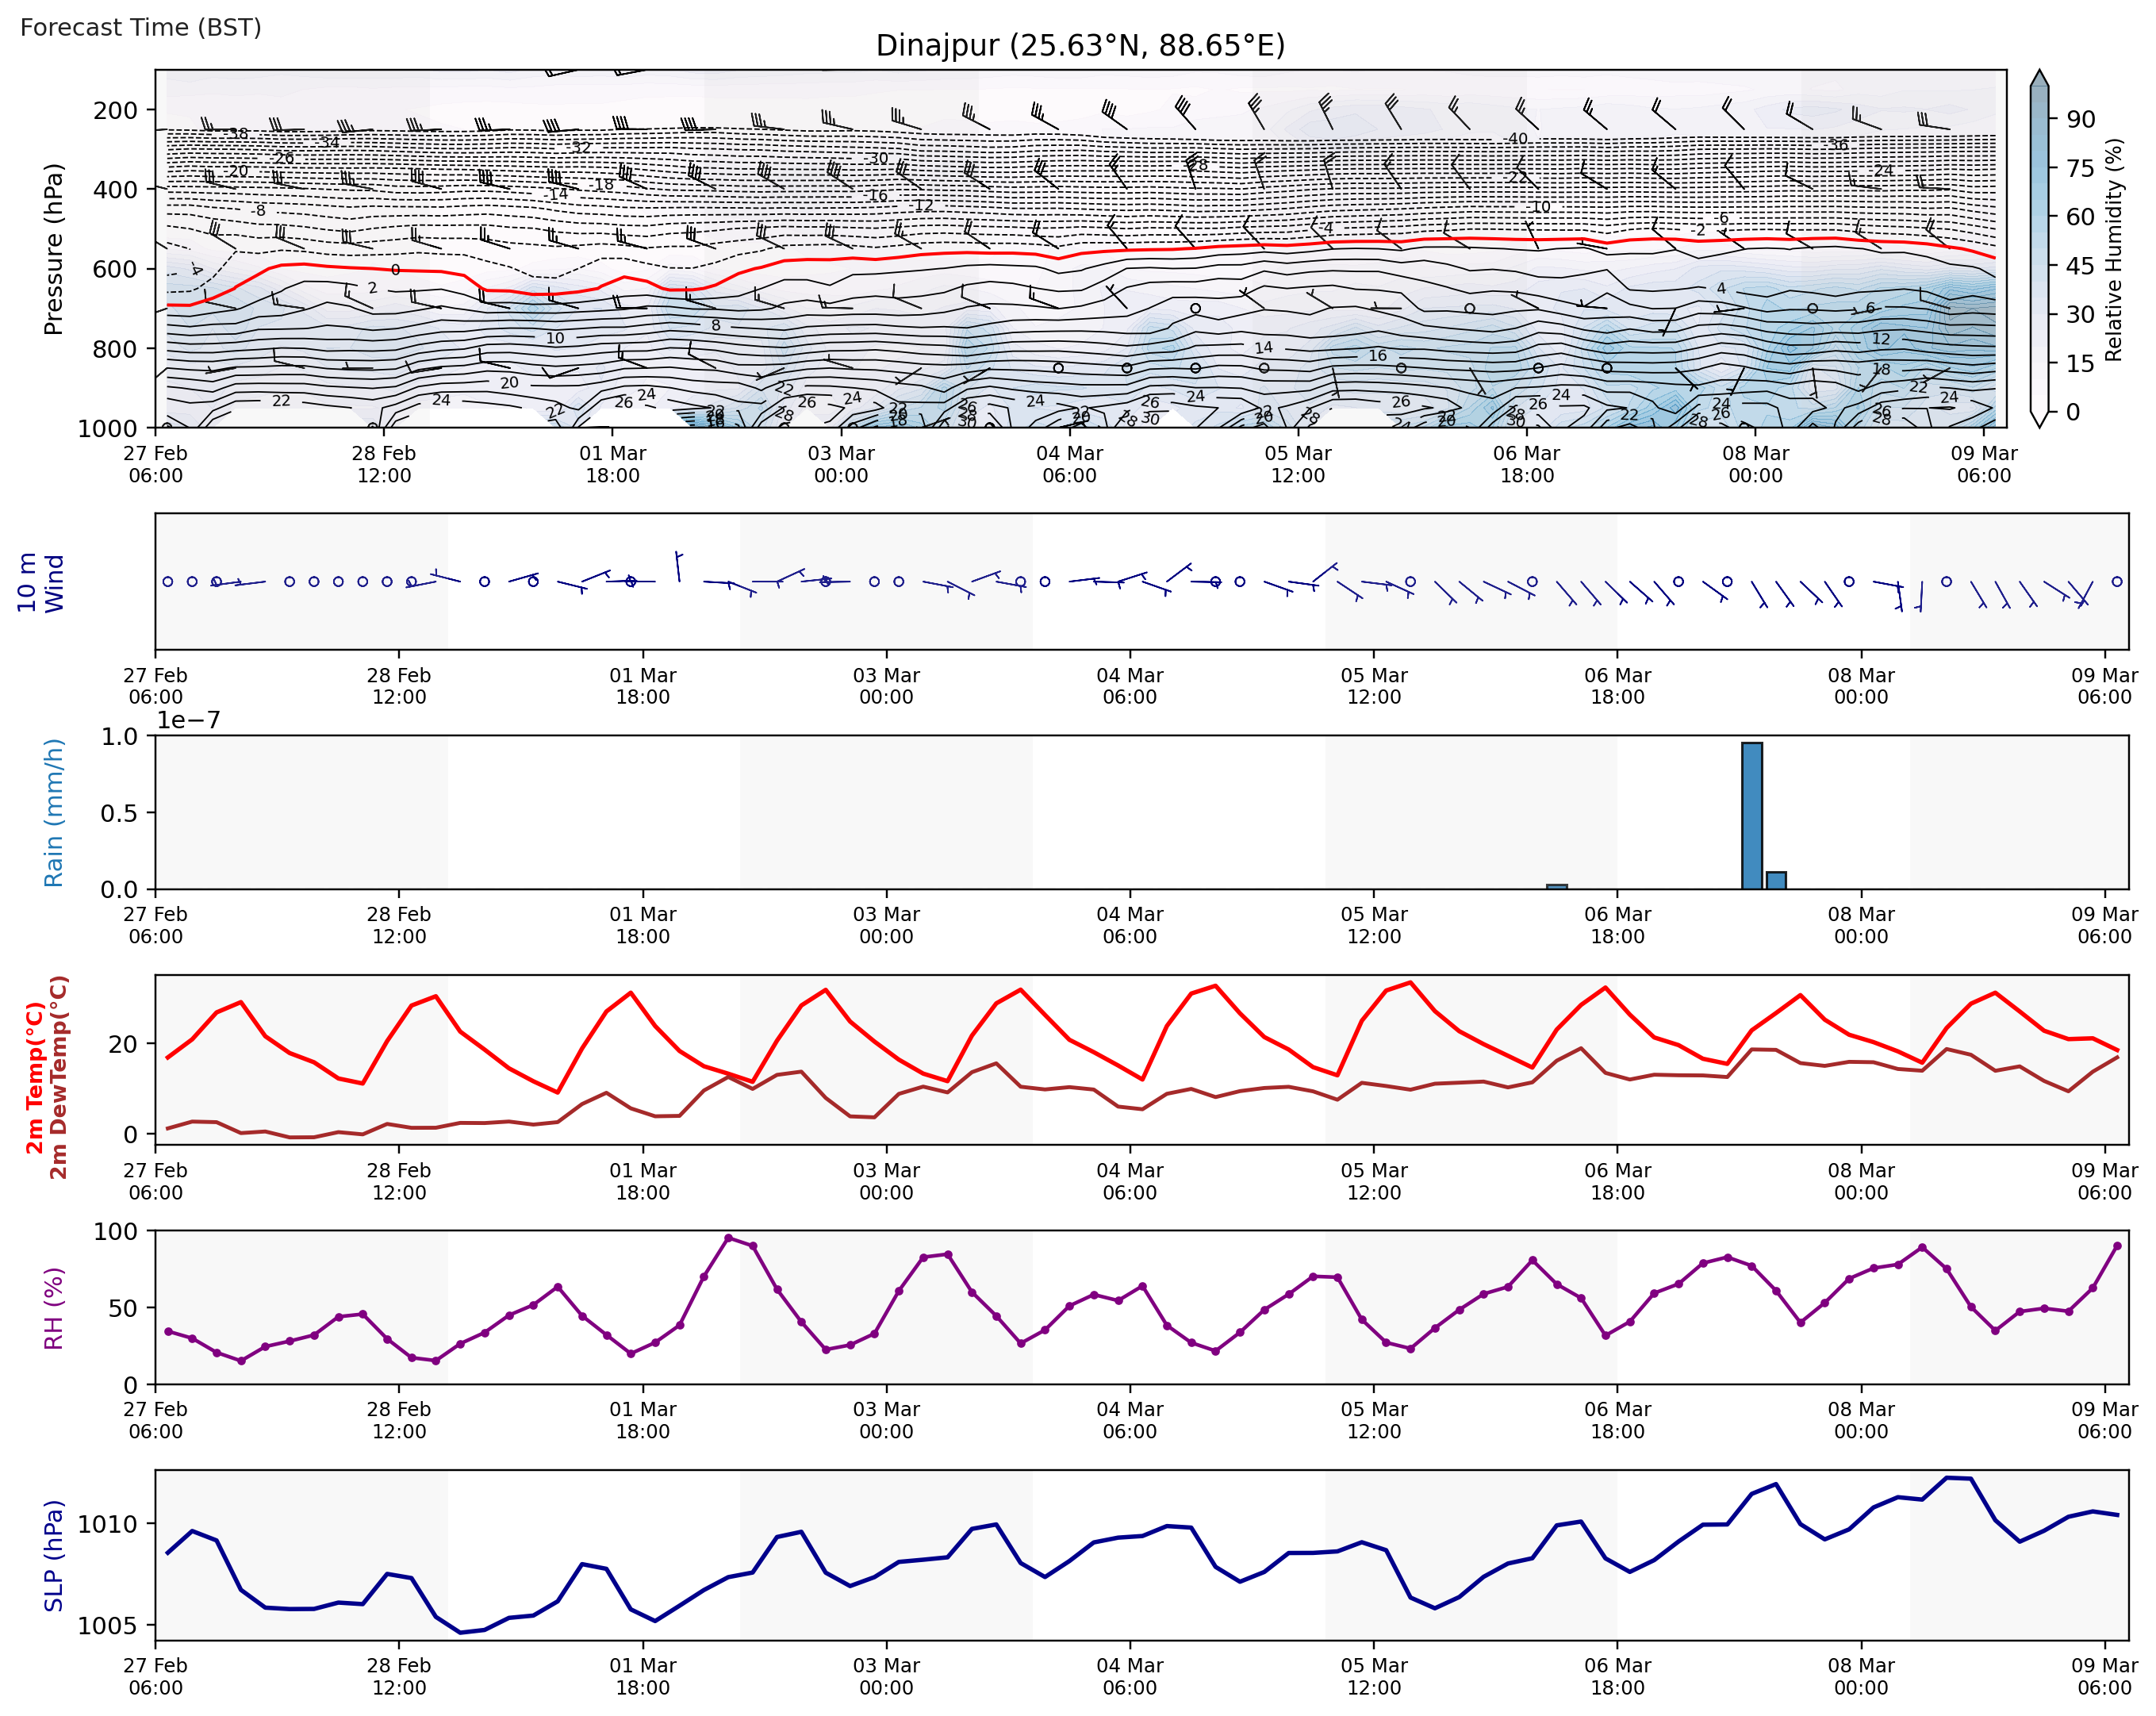Click the Dinajpur plot title
This screenshot has width=2156, height=1716.
[1080, 46]
